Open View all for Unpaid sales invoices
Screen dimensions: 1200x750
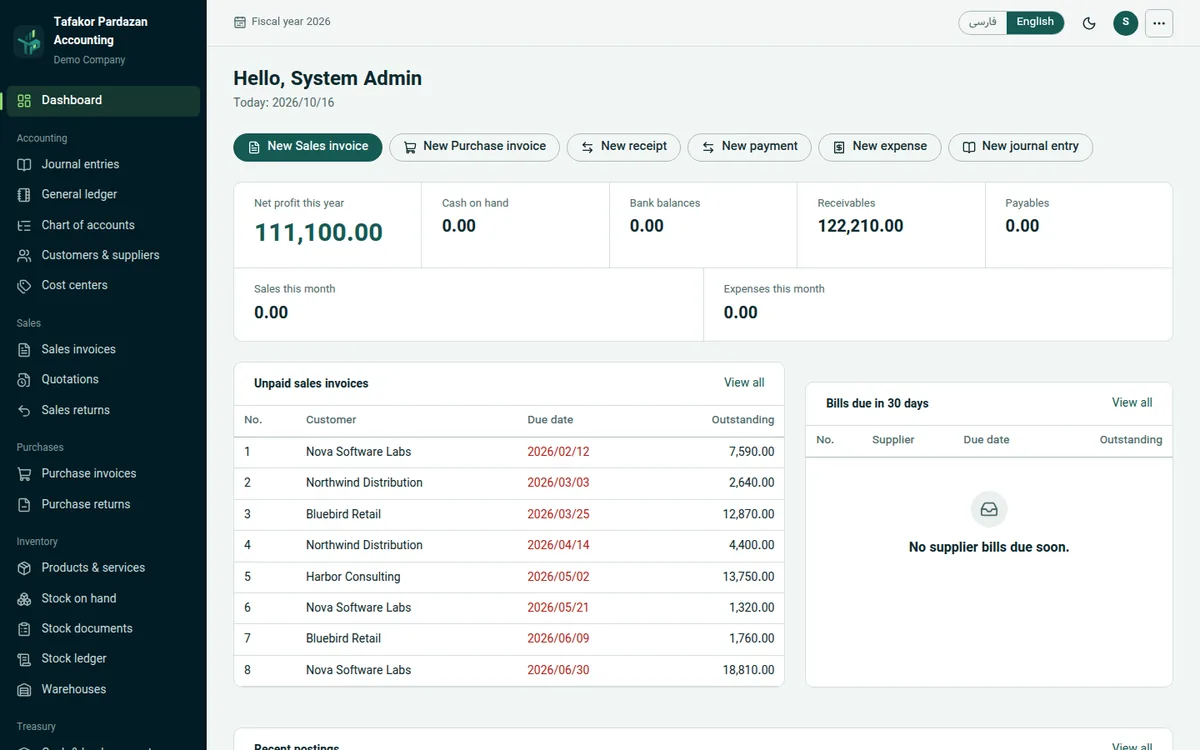tap(744, 383)
